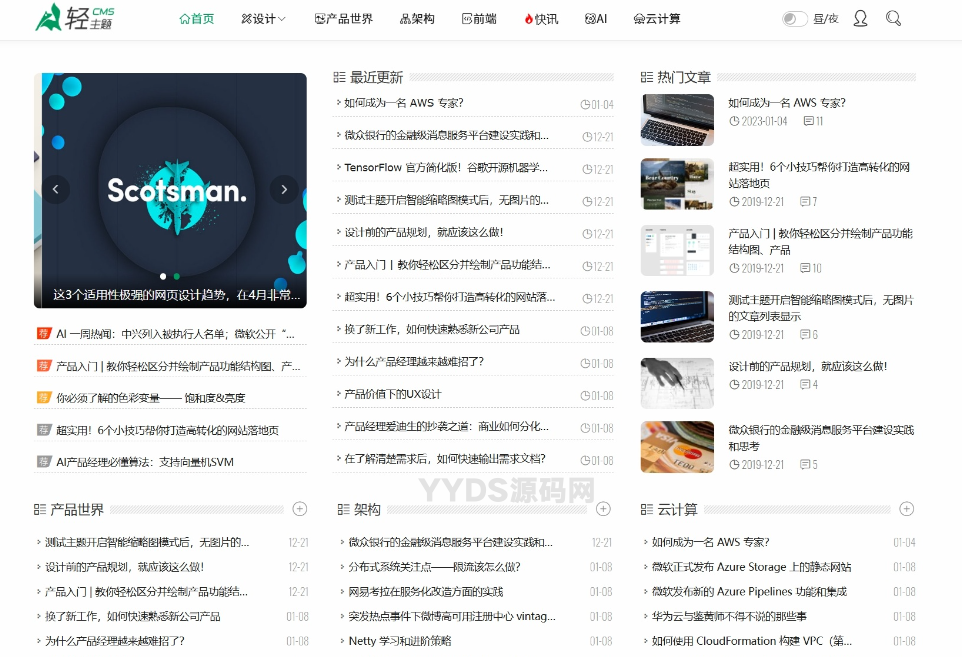The width and height of the screenshot is (962, 657).
Task: Open article TensorFlow 官方简化版 in 最近更新
Action: point(446,168)
